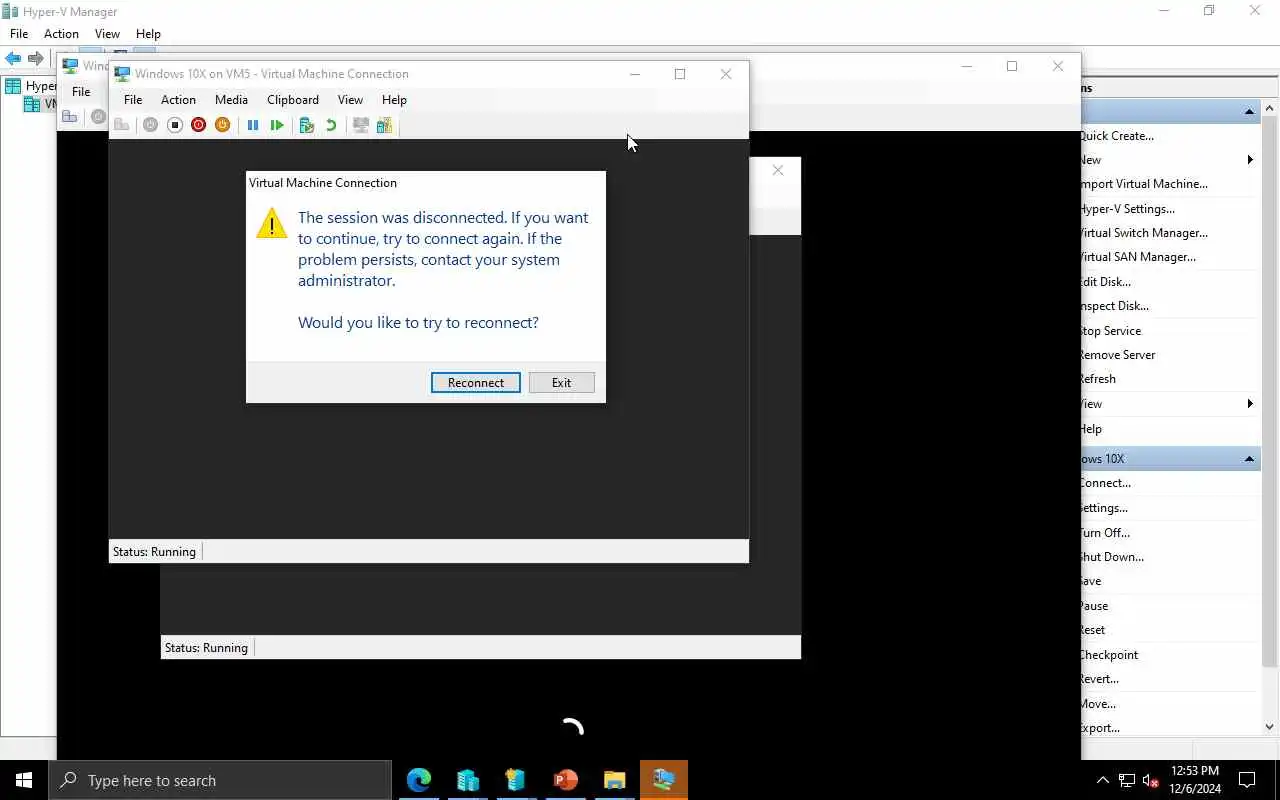Select Hyper-V Manager root tree node
Image resolution: width=1280 pixels, height=800 pixels.
(30, 86)
